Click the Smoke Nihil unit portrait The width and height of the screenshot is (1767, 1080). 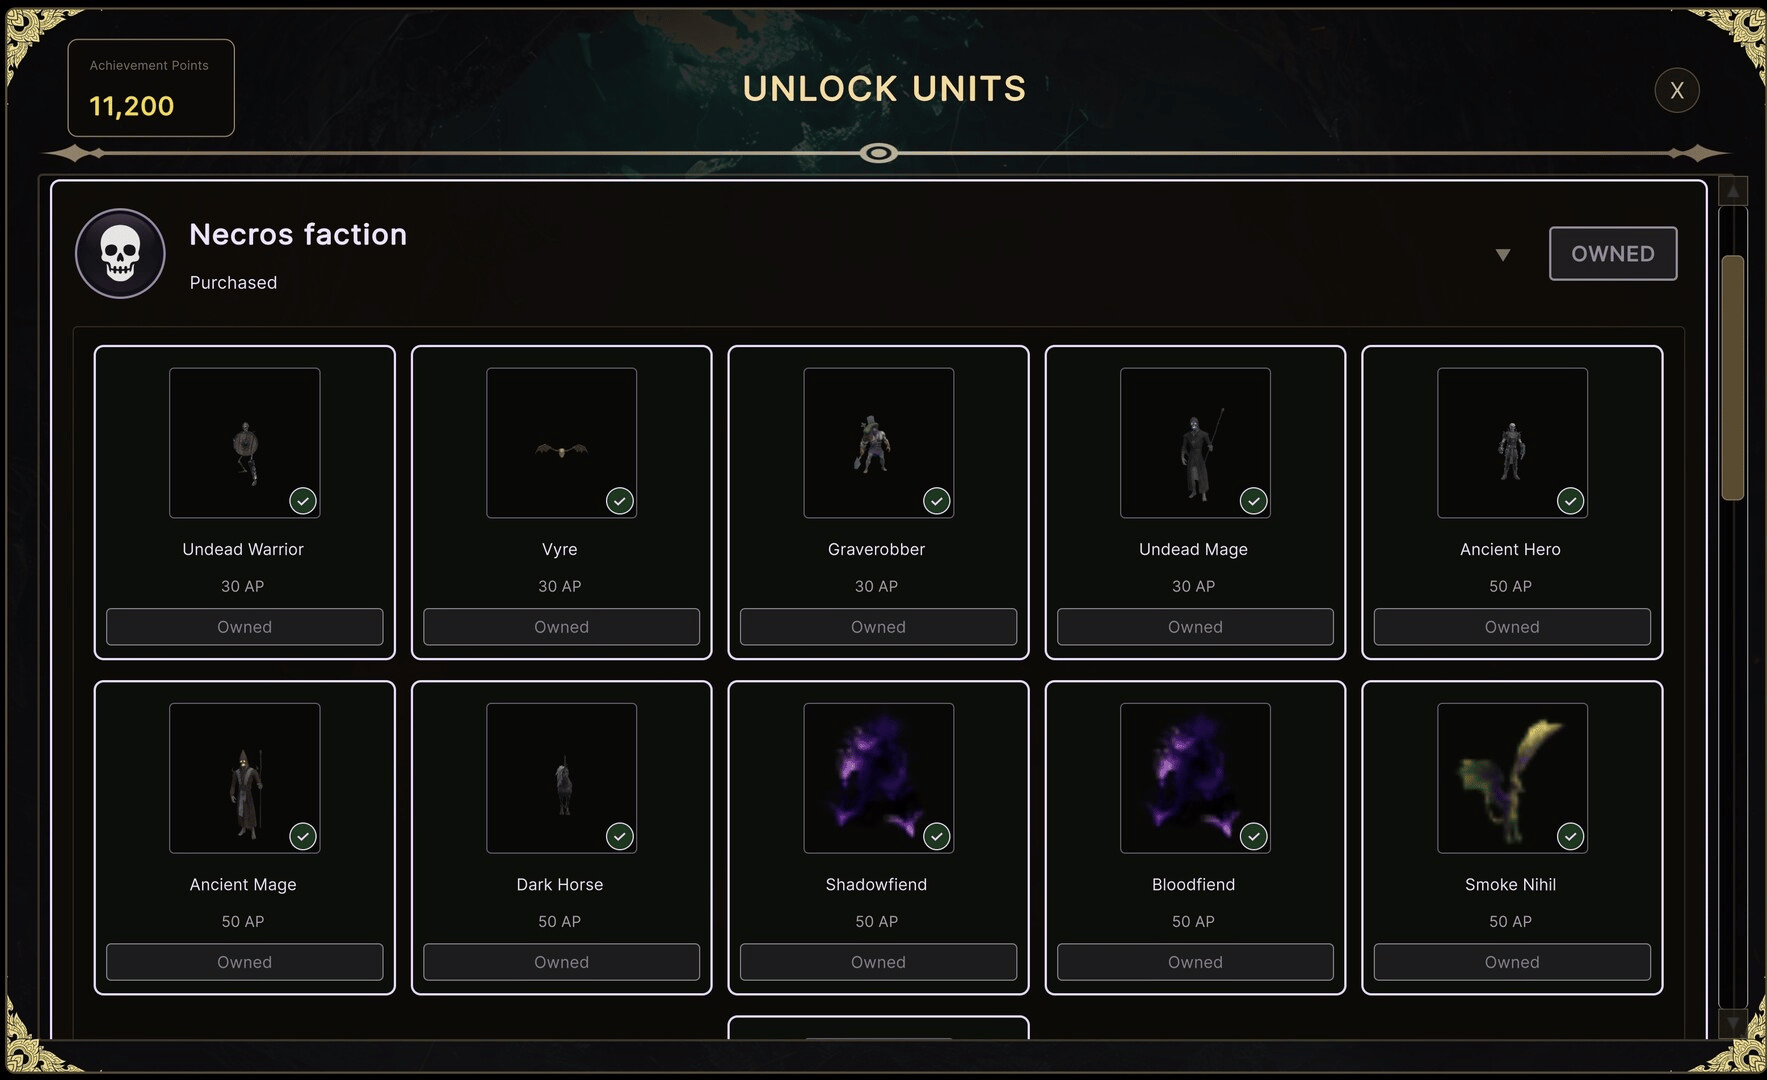click(1512, 778)
